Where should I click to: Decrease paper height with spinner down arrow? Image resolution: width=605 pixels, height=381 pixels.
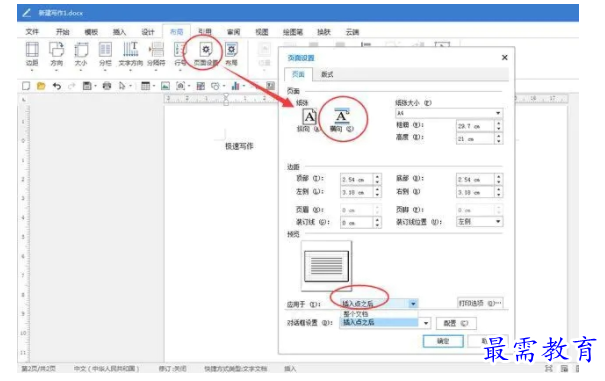click(499, 141)
